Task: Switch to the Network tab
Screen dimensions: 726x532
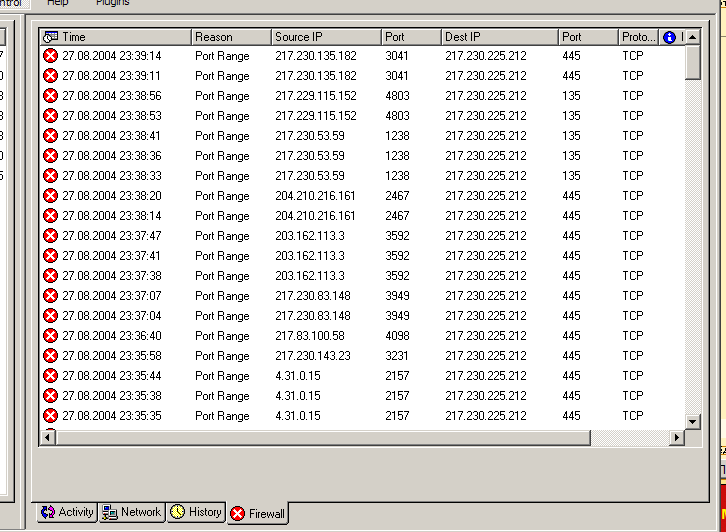Action: tap(132, 512)
